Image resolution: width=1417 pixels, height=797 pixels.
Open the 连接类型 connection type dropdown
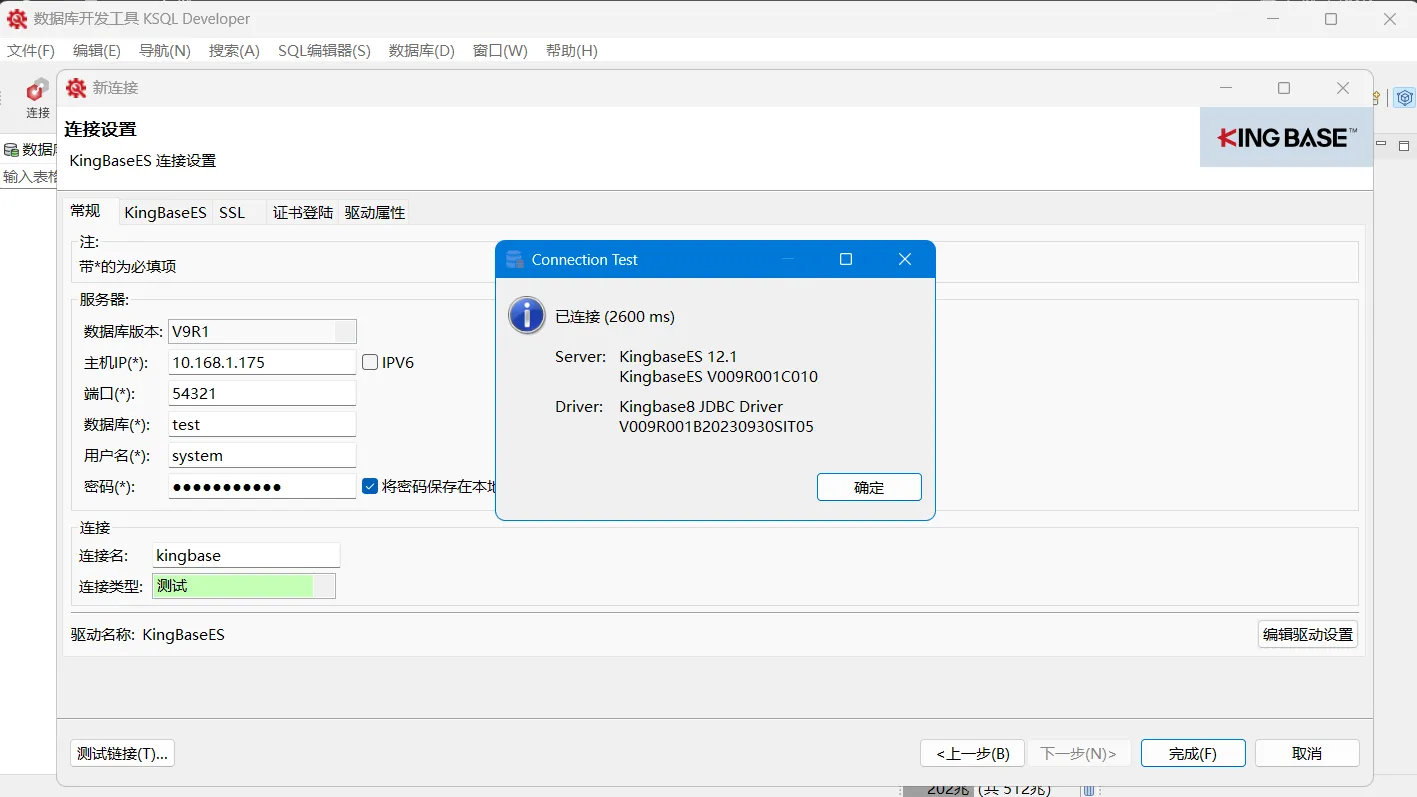point(325,585)
